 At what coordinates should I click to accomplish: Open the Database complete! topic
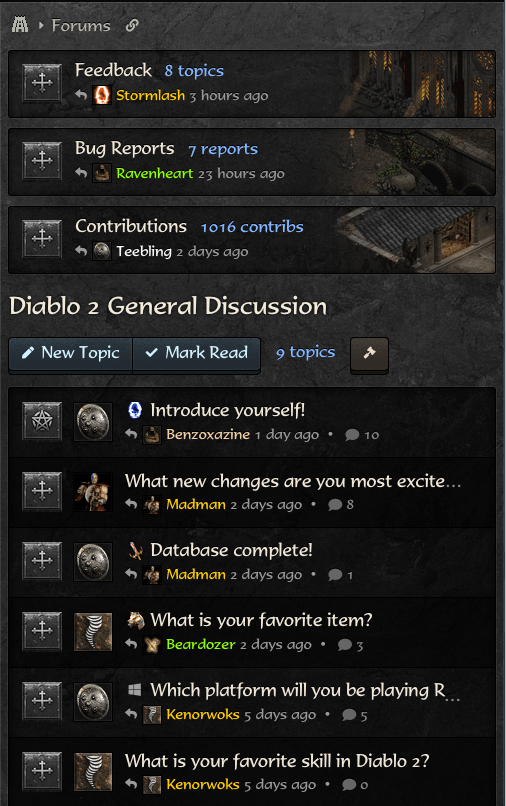pos(231,550)
